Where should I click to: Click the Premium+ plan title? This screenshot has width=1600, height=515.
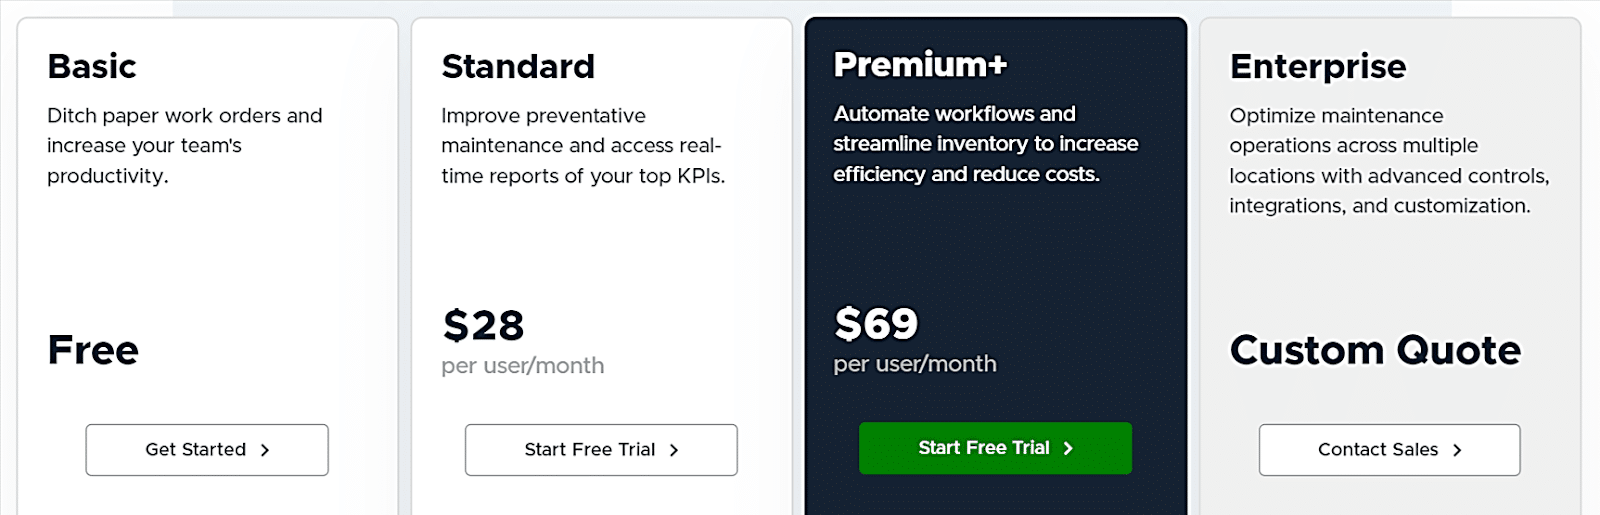pyautogui.click(x=920, y=64)
